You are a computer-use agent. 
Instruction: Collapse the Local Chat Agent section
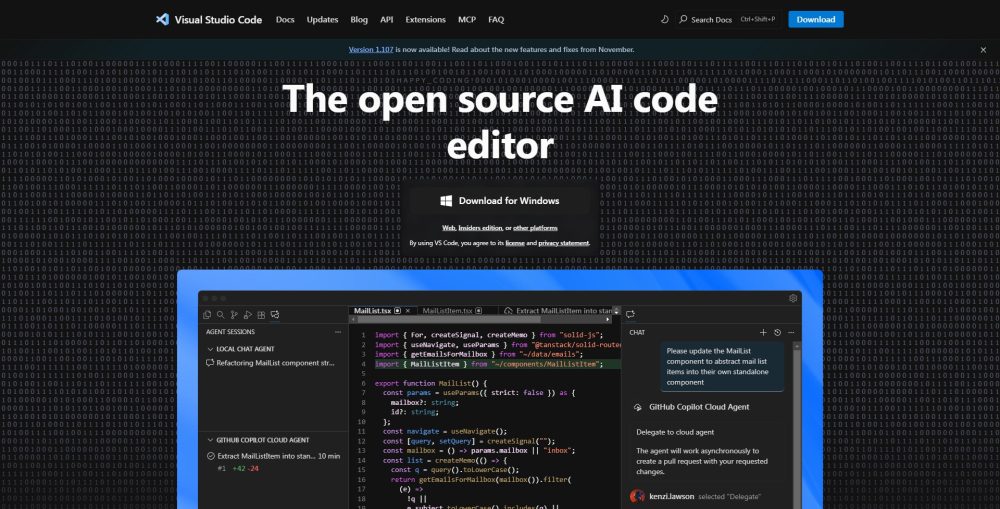(x=208, y=349)
